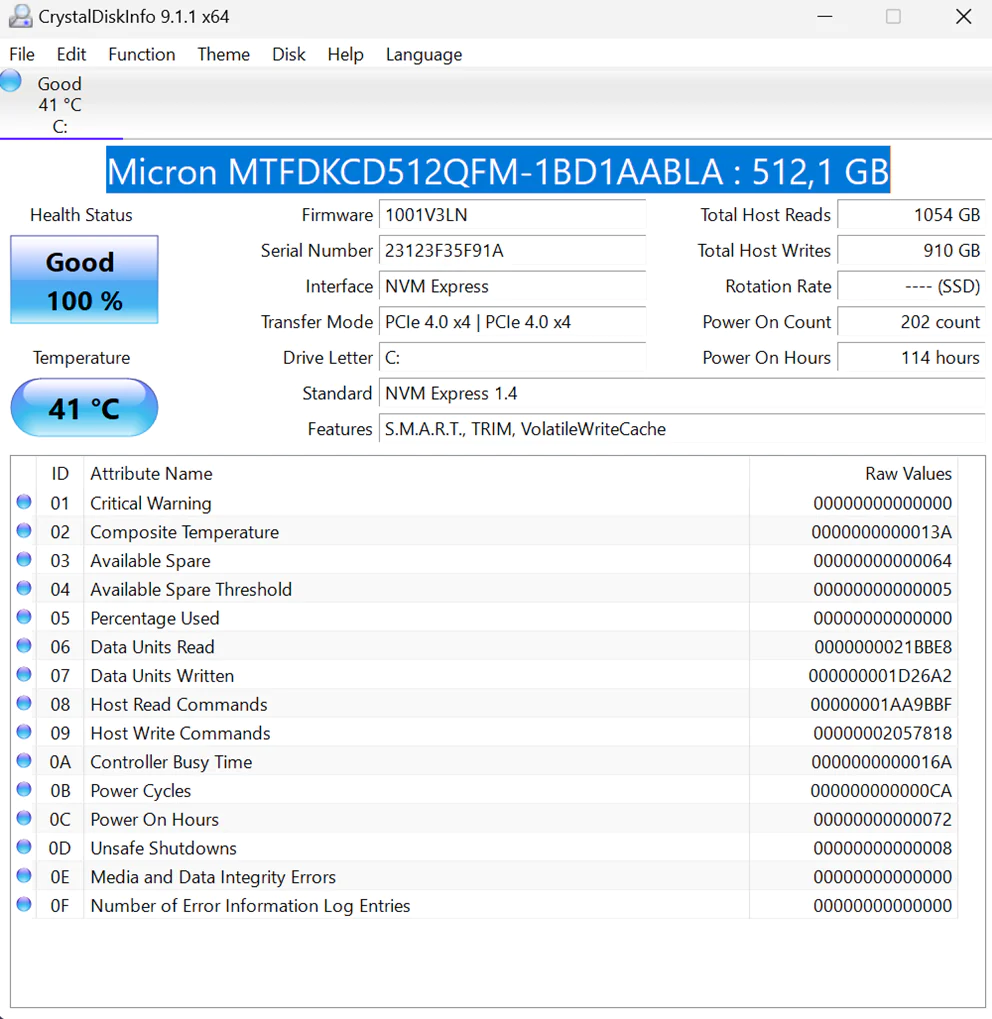Click the status orb for Power Cycles
This screenshot has width=992, height=1019.
pyautogui.click(x=24, y=789)
